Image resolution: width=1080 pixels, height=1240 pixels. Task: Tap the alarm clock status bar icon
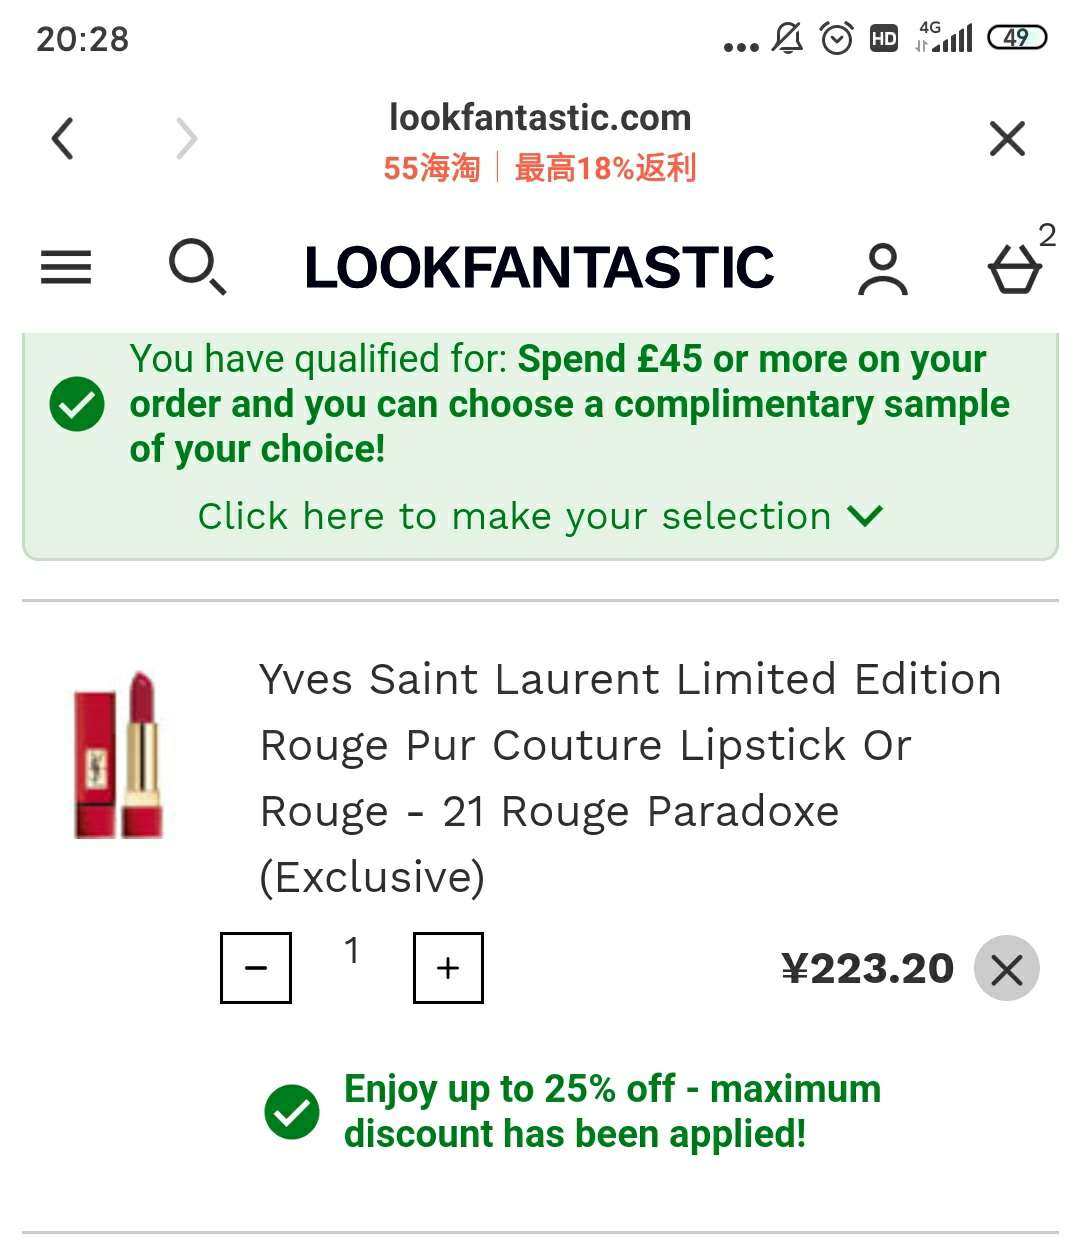[836, 39]
